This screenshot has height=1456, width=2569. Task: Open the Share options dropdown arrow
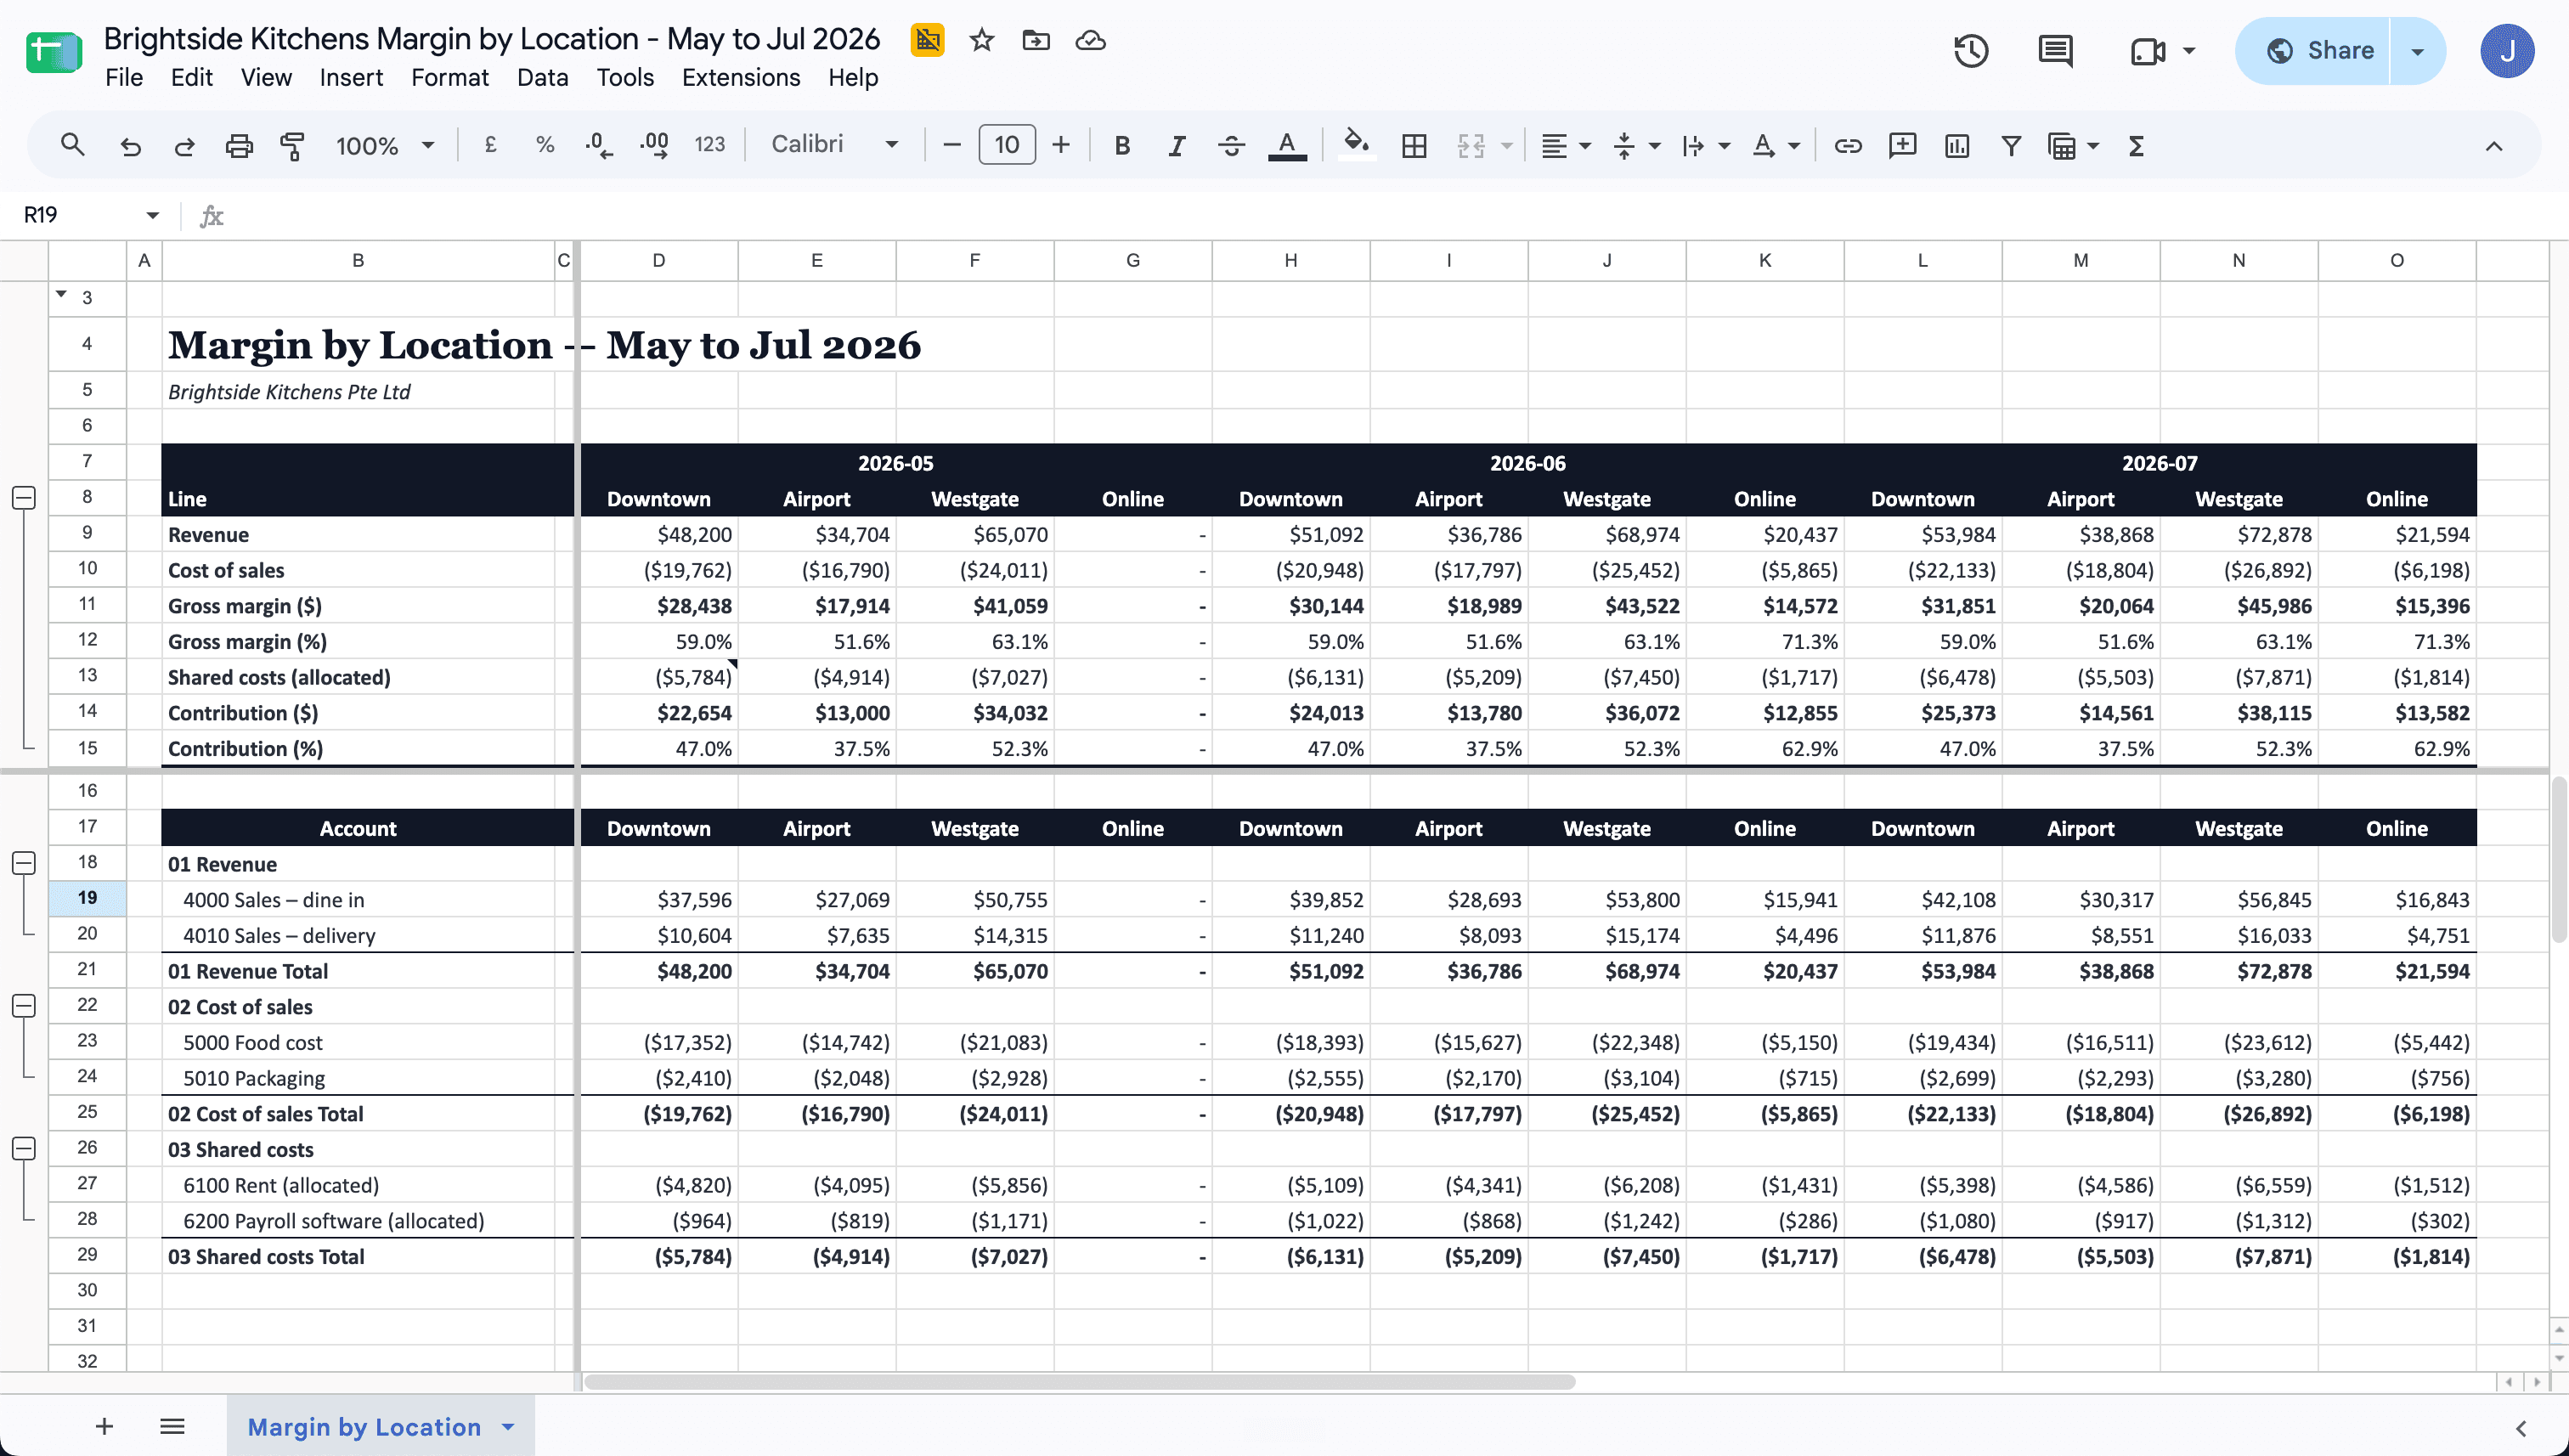2418,50
